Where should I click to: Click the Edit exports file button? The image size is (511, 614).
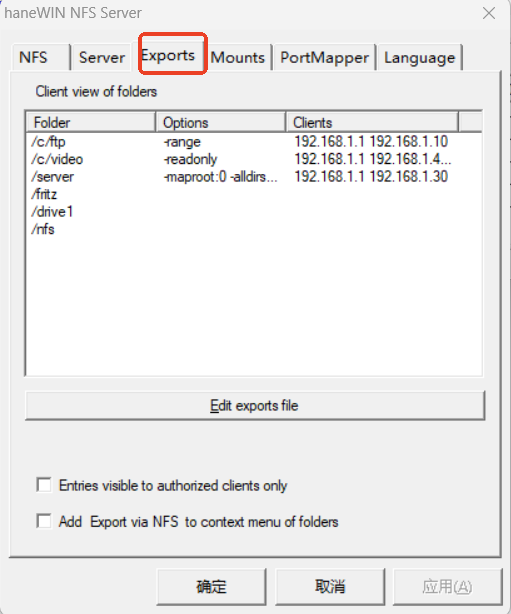click(255, 406)
